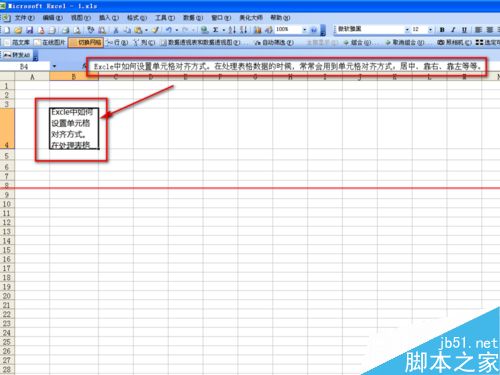500x375 pixels.
Task: Apply bold formatting
Action: click(x=442, y=30)
